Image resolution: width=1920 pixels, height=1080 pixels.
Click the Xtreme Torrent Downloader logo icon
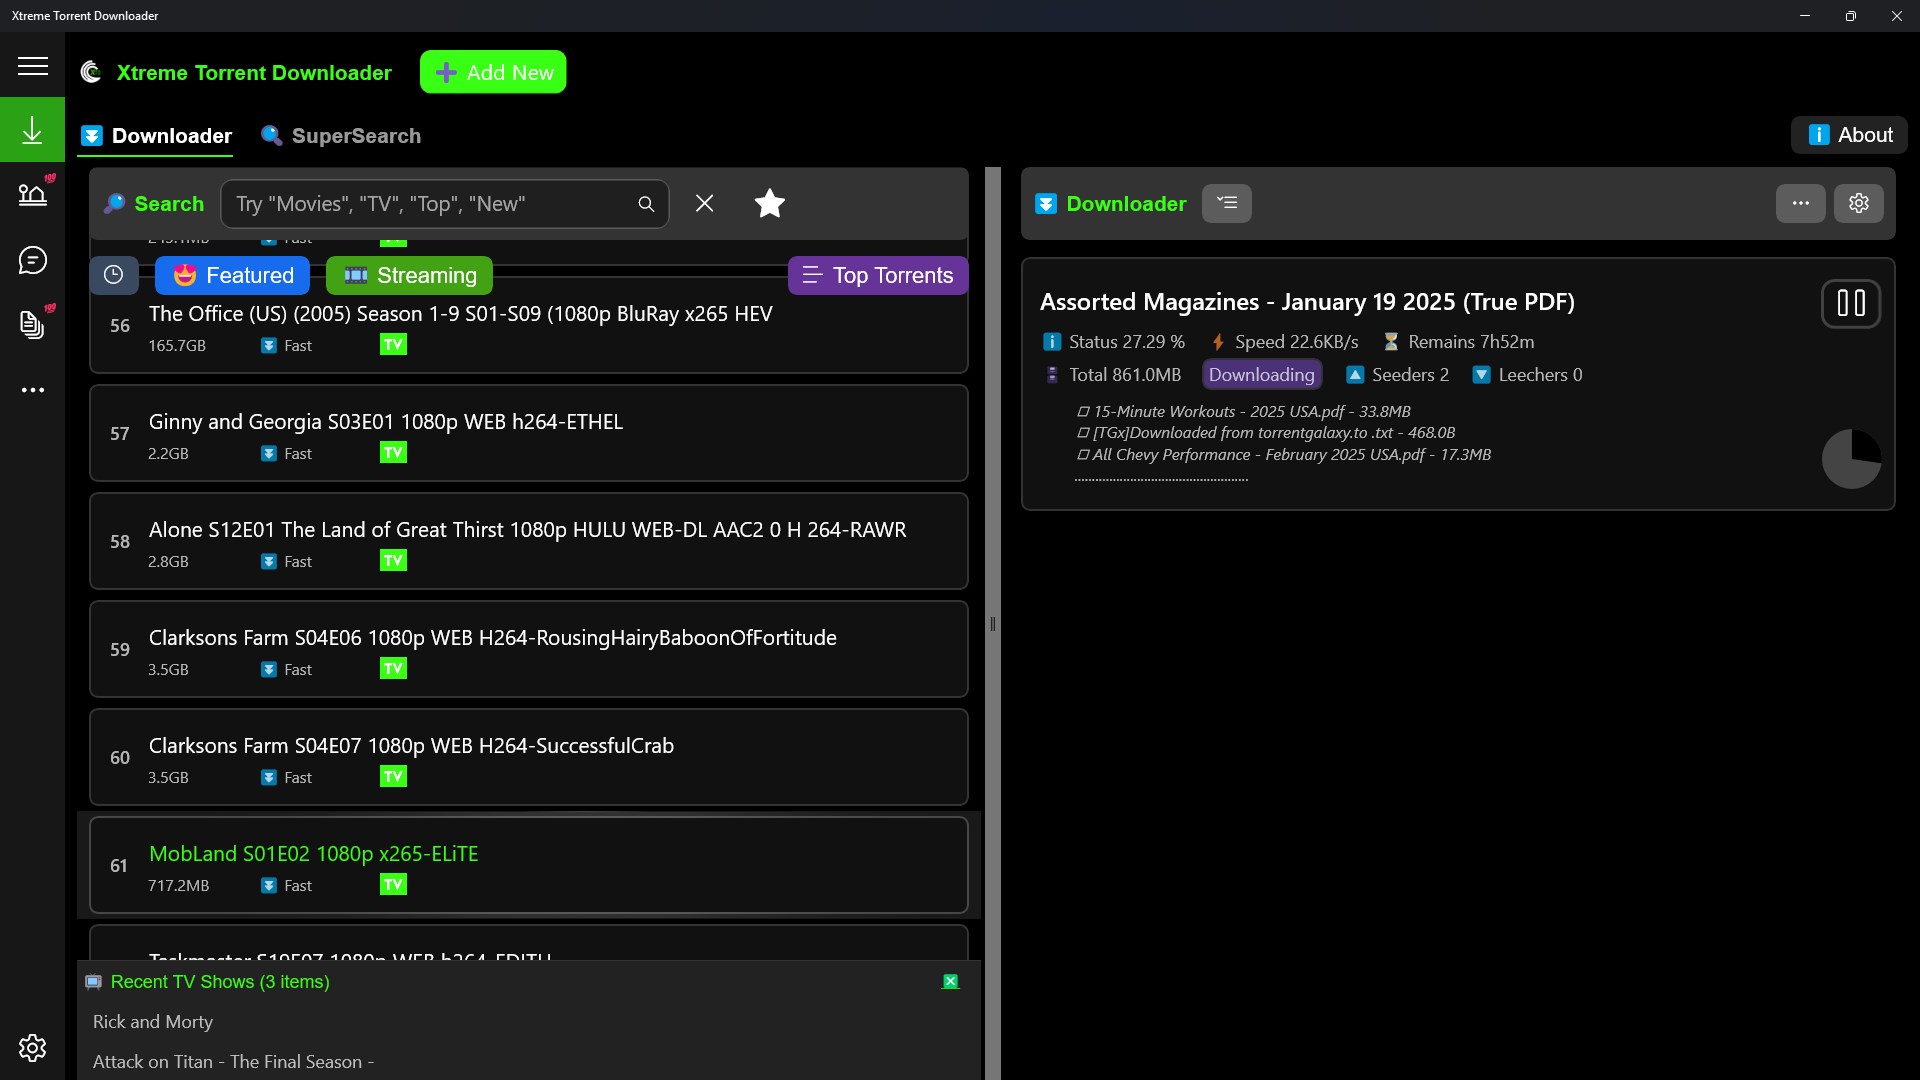pyautogui.click(x=92, y=72)
